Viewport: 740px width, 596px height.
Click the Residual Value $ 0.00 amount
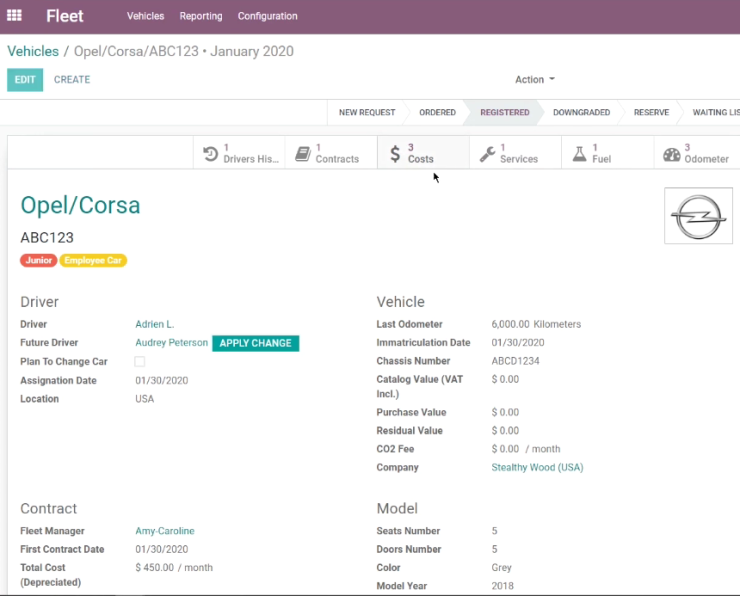click(x=505, y=430)
